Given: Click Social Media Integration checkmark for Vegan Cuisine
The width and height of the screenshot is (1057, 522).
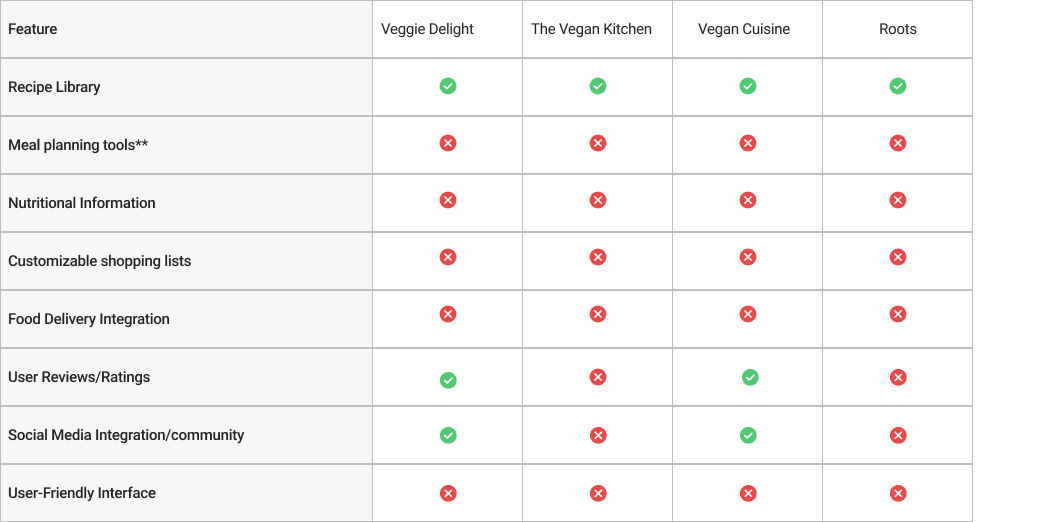Looking at the screenshot, I should coord(748,436).
